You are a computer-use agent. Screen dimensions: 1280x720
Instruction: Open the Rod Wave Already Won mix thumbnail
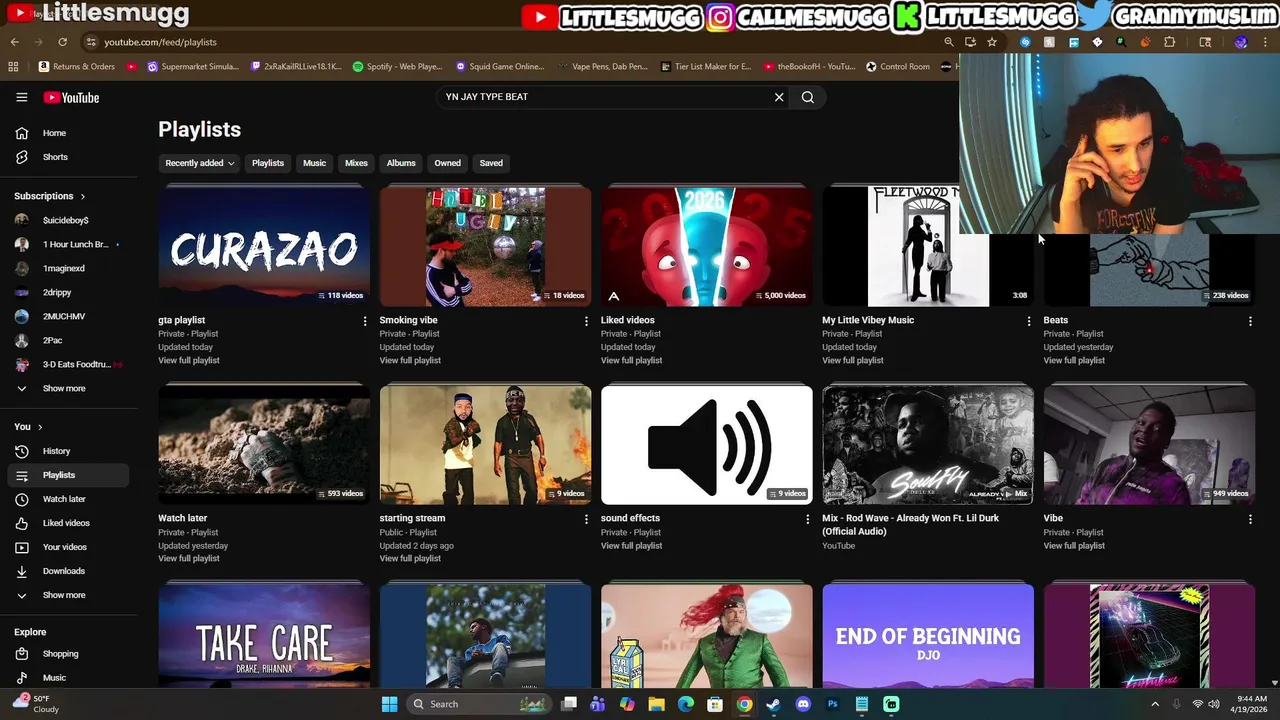tap(928, 444)
